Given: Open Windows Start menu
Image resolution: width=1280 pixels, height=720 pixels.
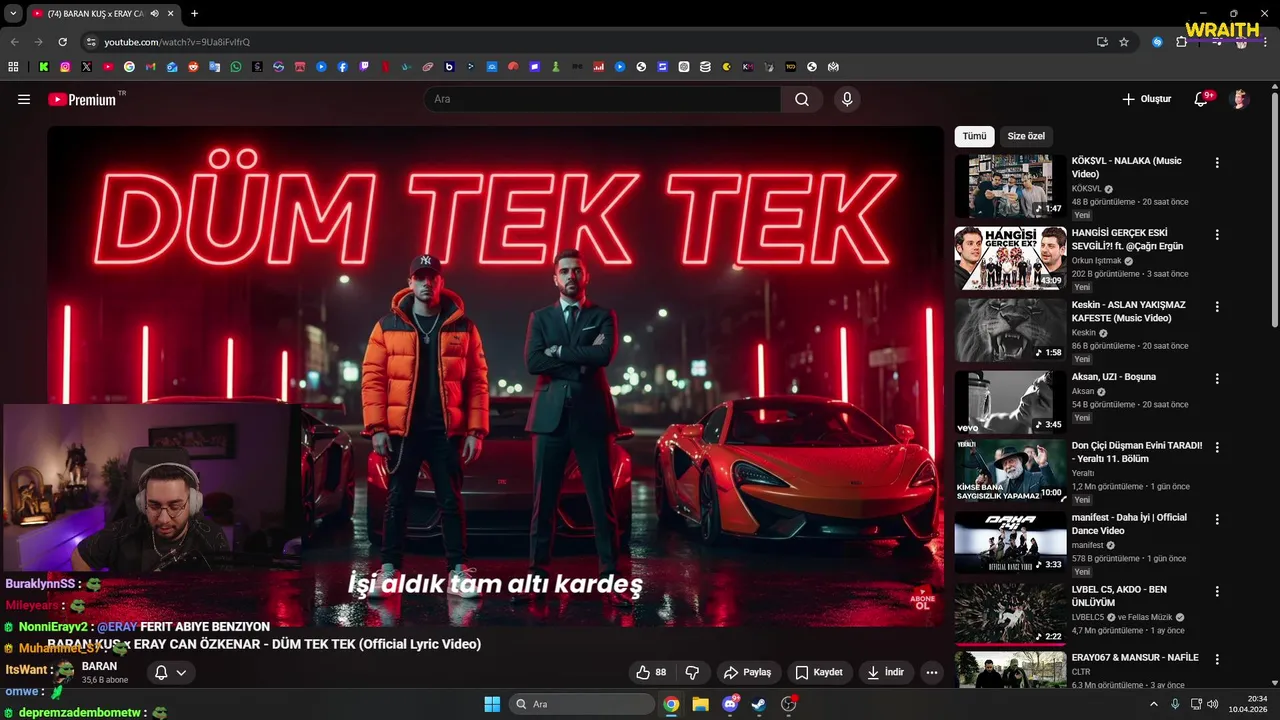Looking at the screenshot, I should pos(492,704).
